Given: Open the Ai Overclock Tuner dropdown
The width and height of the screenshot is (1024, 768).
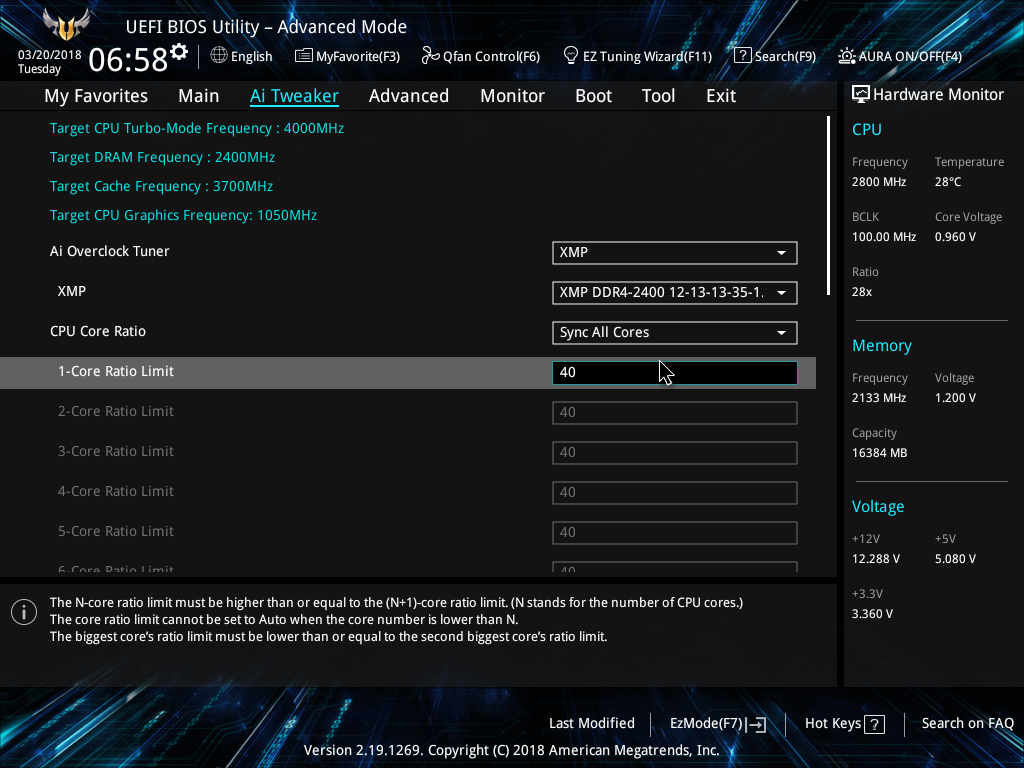Looking at the screenshot, I should pos(675,253).
